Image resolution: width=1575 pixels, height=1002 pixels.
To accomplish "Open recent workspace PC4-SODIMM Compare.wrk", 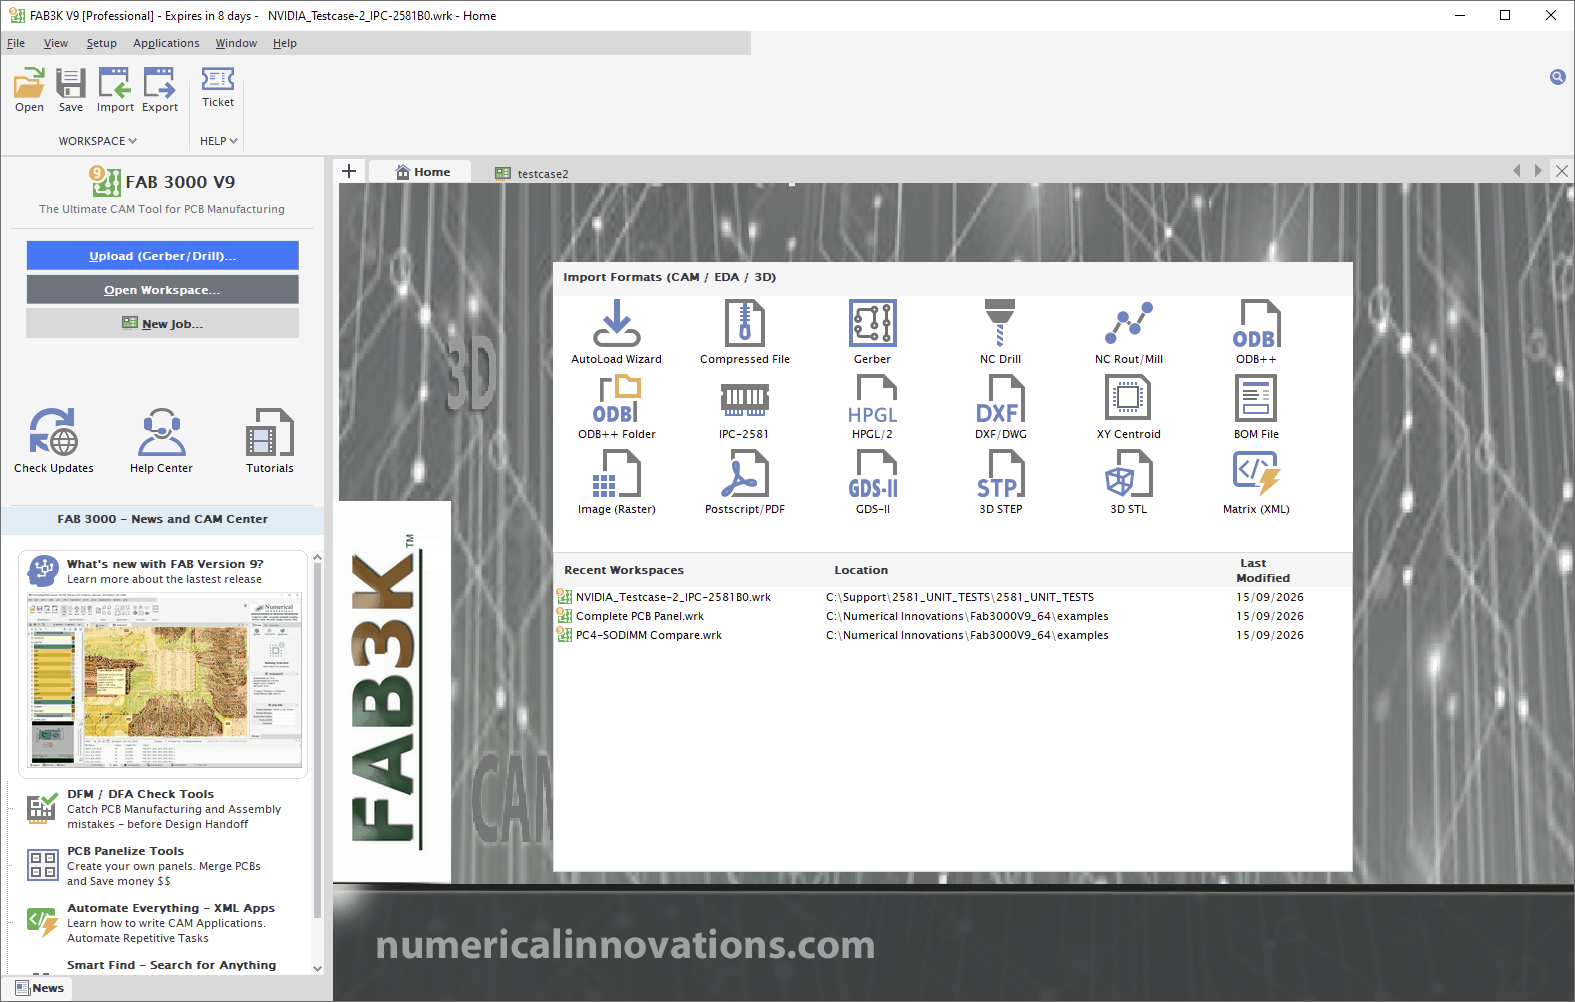I will pos(649,635).
